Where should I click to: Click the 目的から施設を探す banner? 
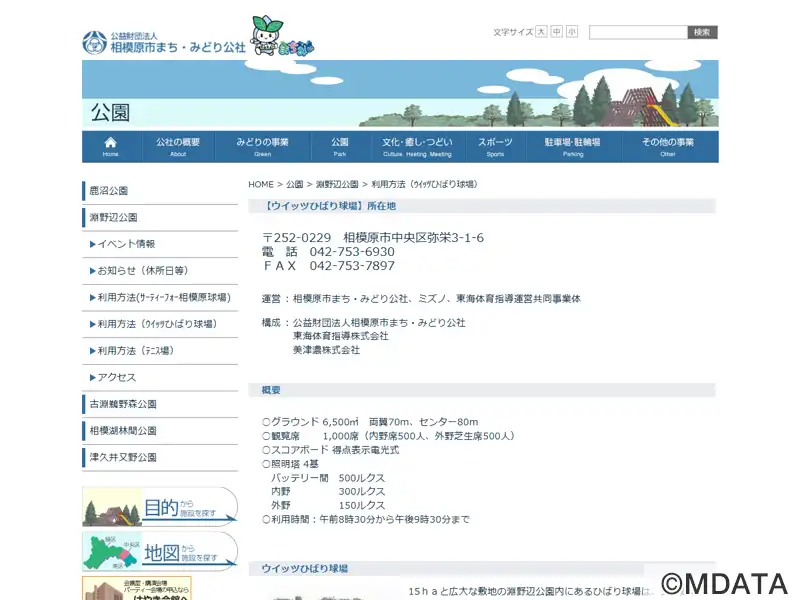point(160,507)
